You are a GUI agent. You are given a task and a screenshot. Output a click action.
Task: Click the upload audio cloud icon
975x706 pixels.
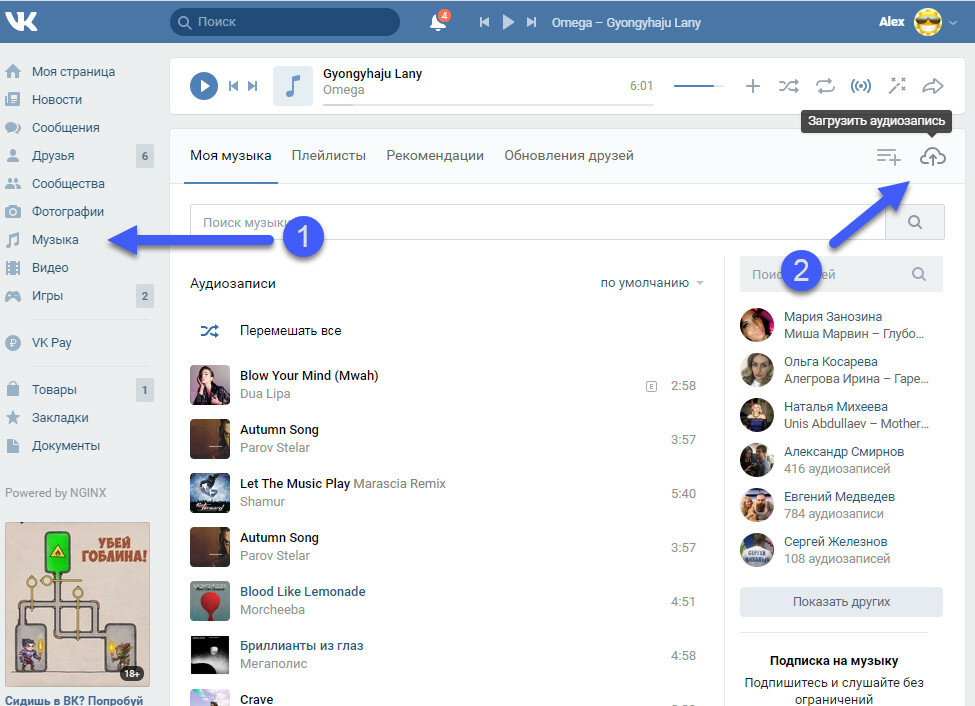click(x=933, y=157)
